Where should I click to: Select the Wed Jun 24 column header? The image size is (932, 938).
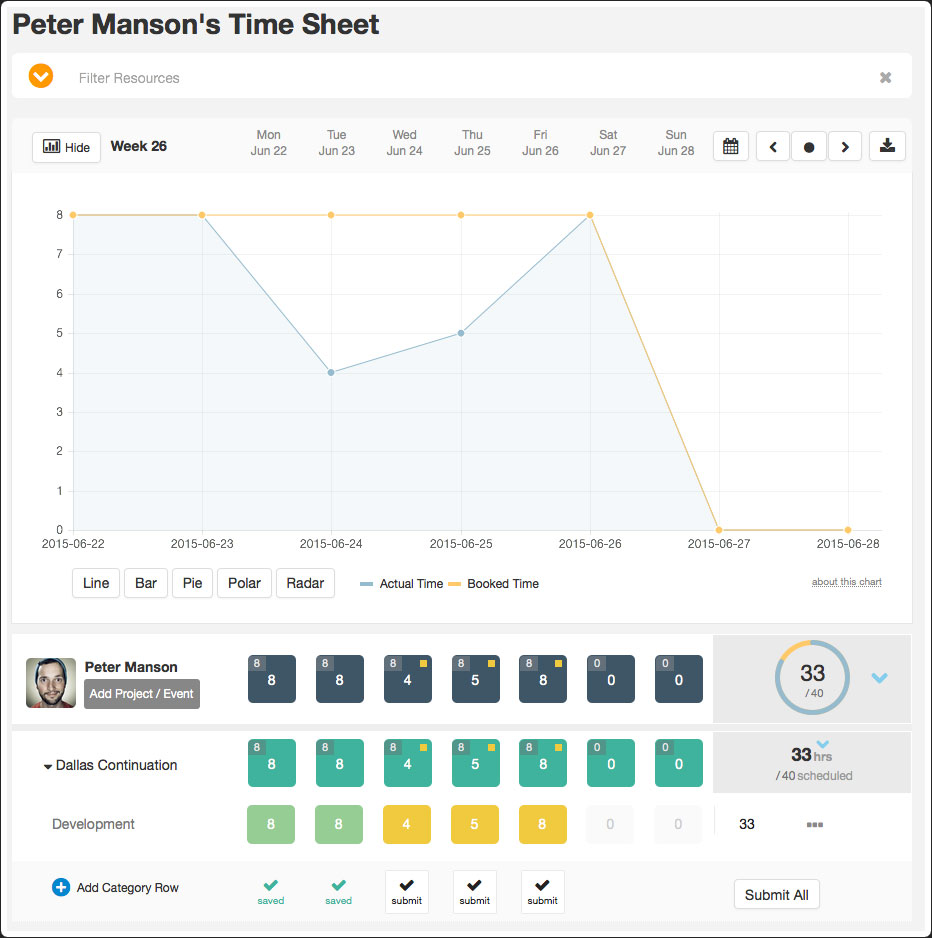click(404, 143)
